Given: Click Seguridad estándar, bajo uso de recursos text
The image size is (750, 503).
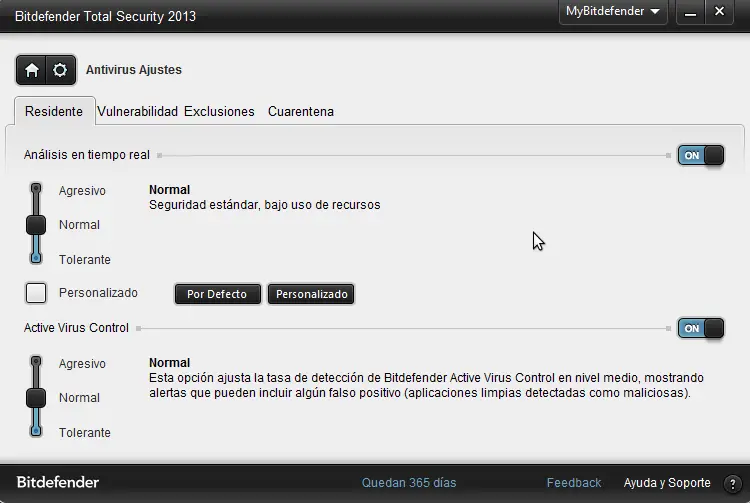Looking at the screenshot, I should 265,205.
